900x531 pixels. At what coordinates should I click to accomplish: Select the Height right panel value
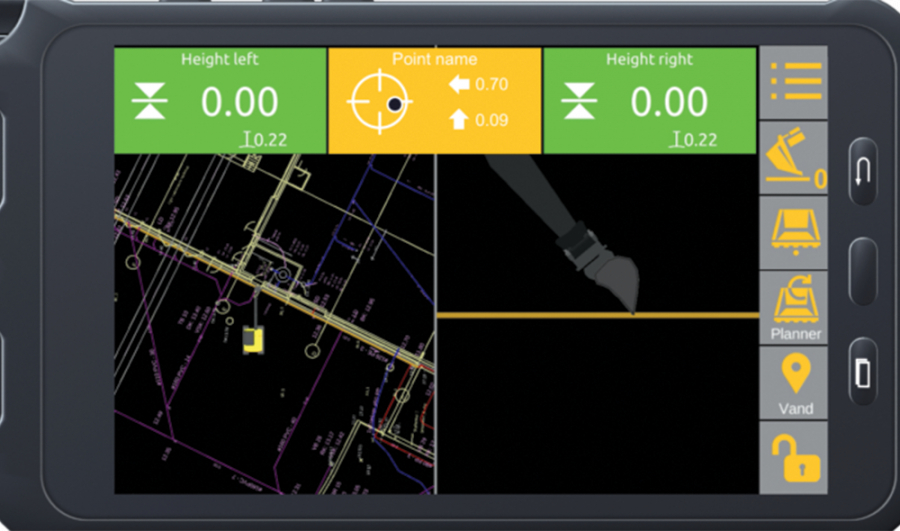pyautogui.click(x=669, y=102)
